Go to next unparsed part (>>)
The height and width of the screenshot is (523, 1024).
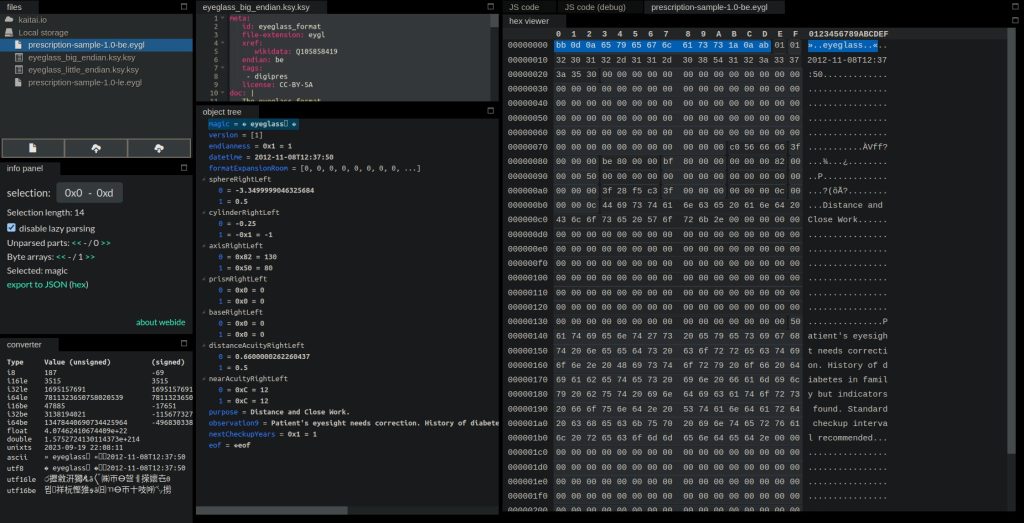[106, 243]
